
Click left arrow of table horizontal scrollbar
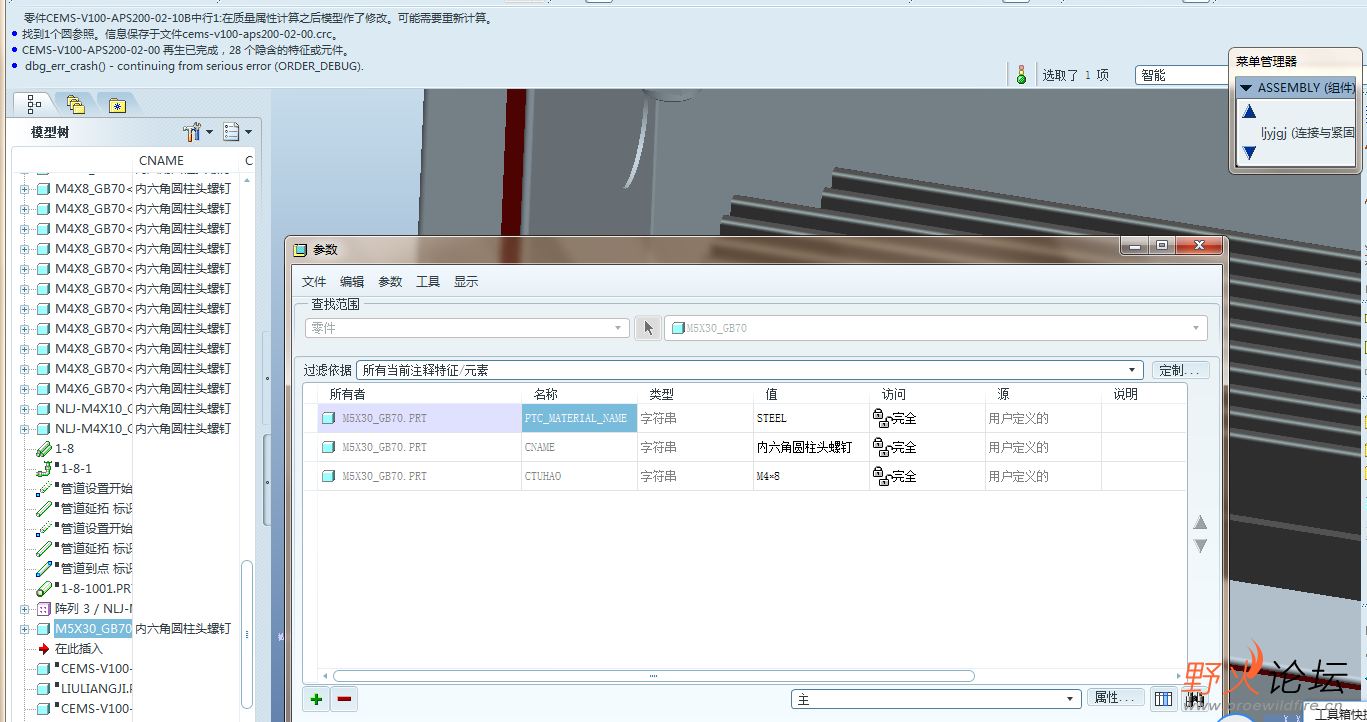tap(325, 676)
